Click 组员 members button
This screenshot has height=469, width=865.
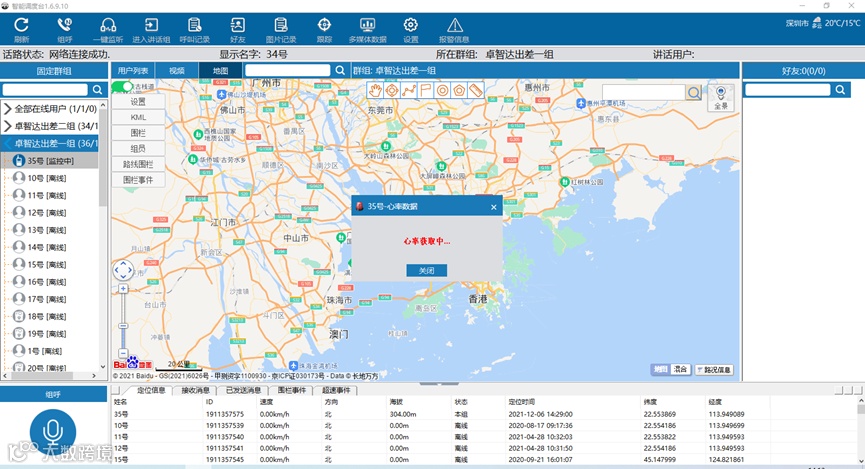coord(138,148)
